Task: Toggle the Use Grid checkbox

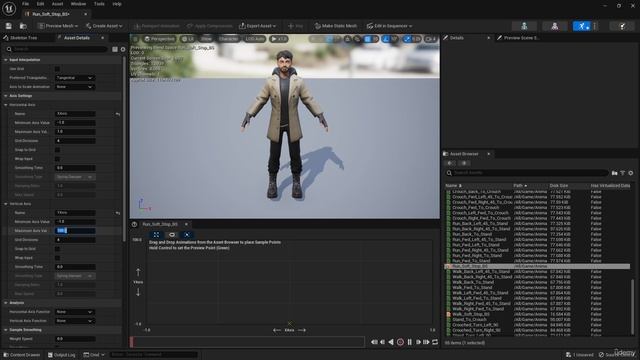Action: [x=57, y=69]
